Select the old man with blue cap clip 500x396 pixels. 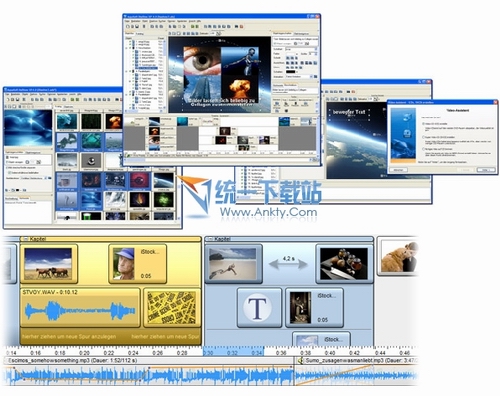[x=137, y=263]
